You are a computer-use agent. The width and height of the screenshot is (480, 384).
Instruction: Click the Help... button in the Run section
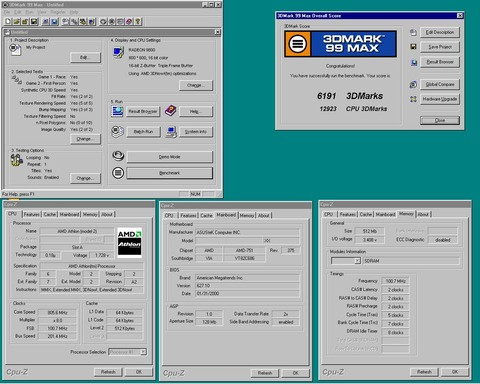(195, 111)
